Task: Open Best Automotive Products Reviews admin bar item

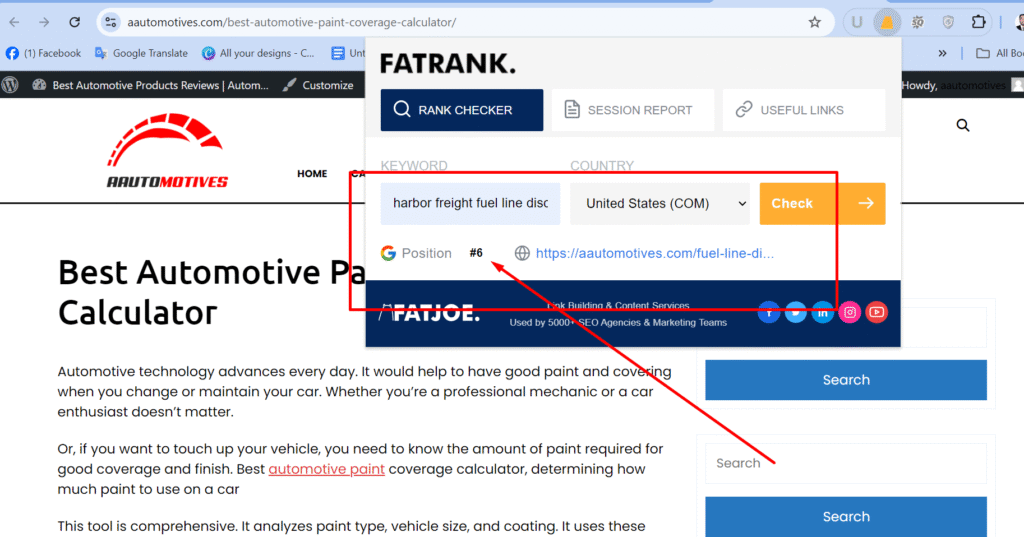Action: click(150, 85)
